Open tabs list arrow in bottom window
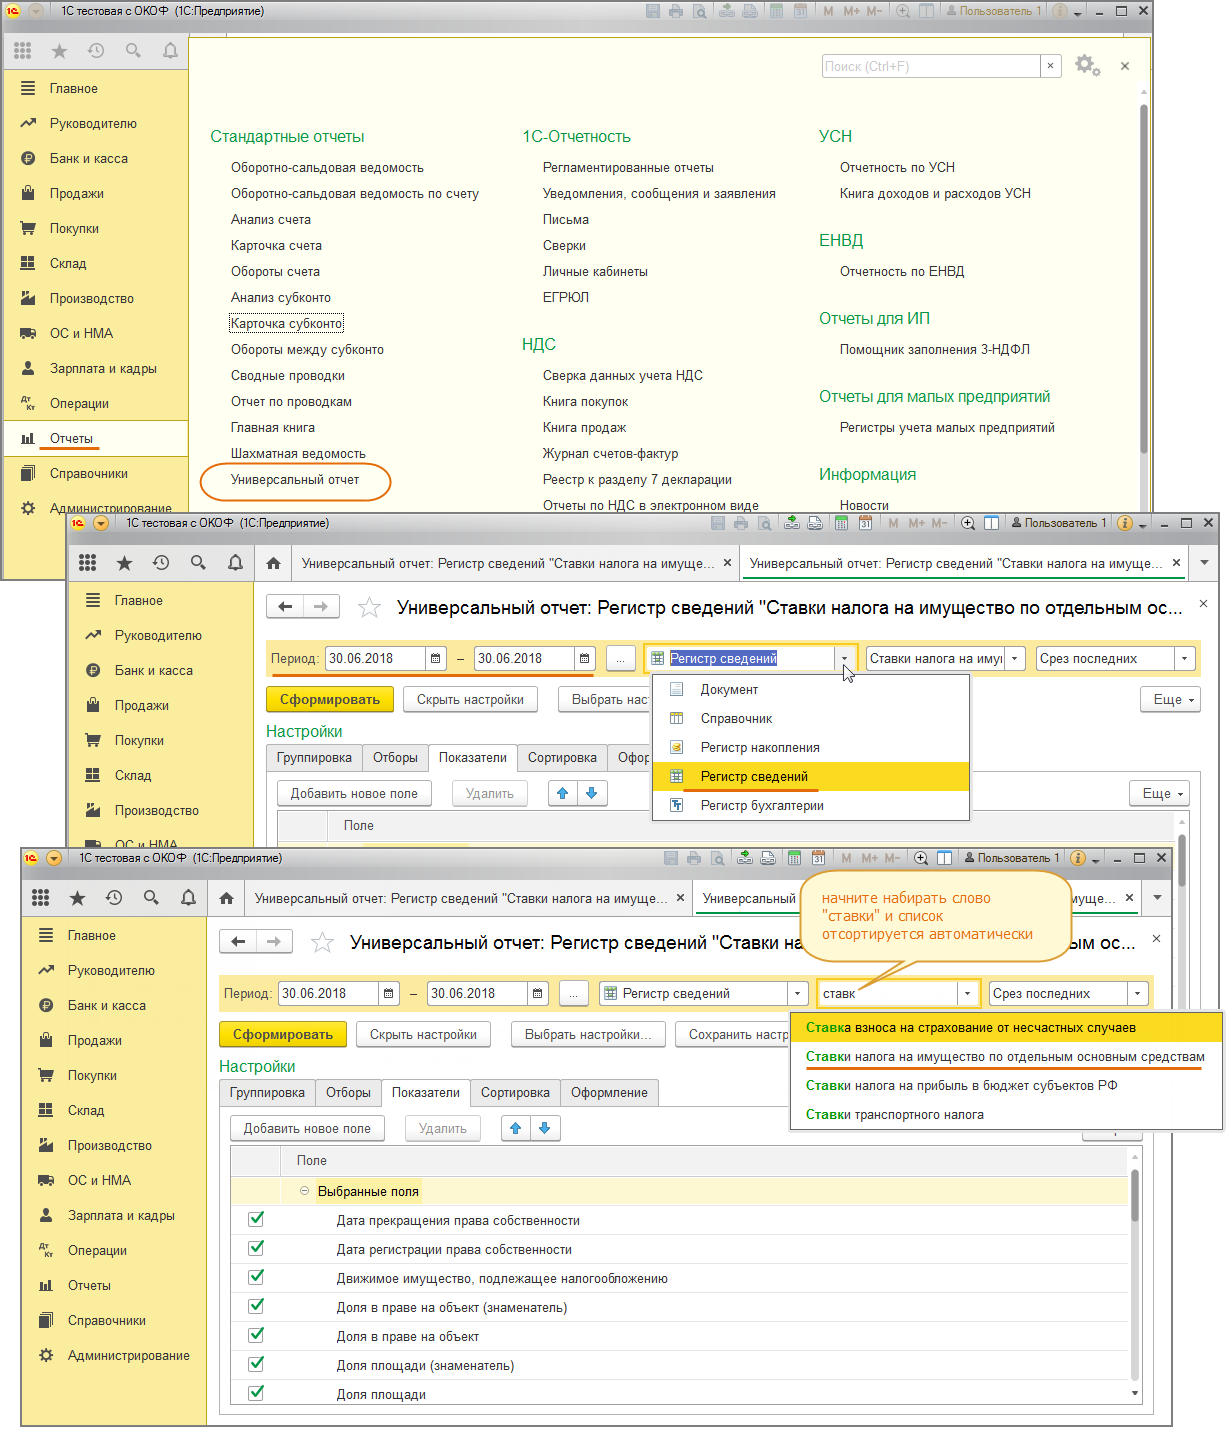The width and height of the screenshot is (1227, 1430). pos(1157,898)
